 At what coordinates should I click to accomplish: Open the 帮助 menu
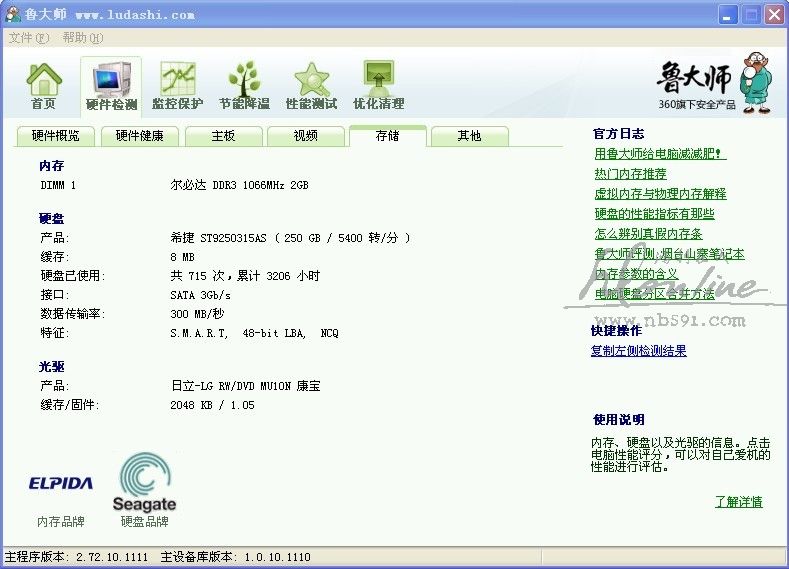[x=83, y=38]
